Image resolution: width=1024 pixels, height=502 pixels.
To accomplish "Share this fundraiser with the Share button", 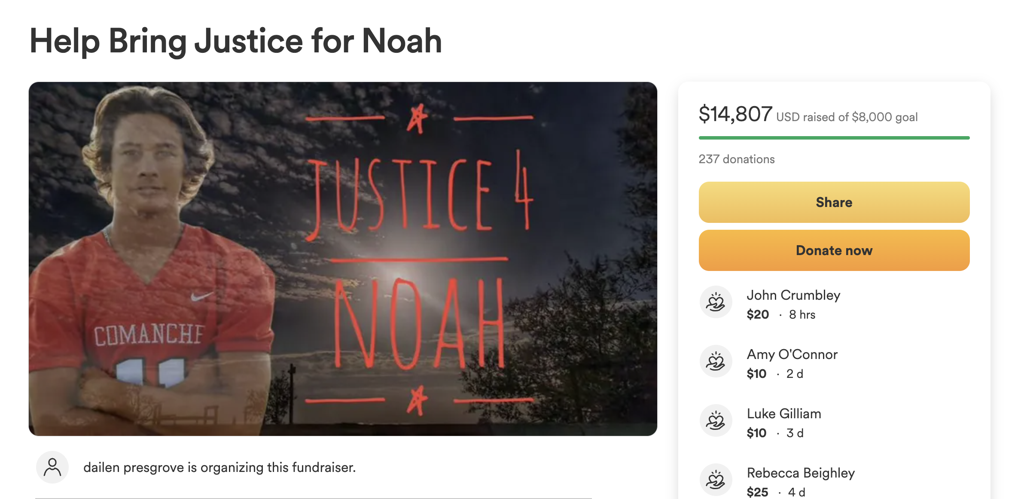I will [834, 202].
